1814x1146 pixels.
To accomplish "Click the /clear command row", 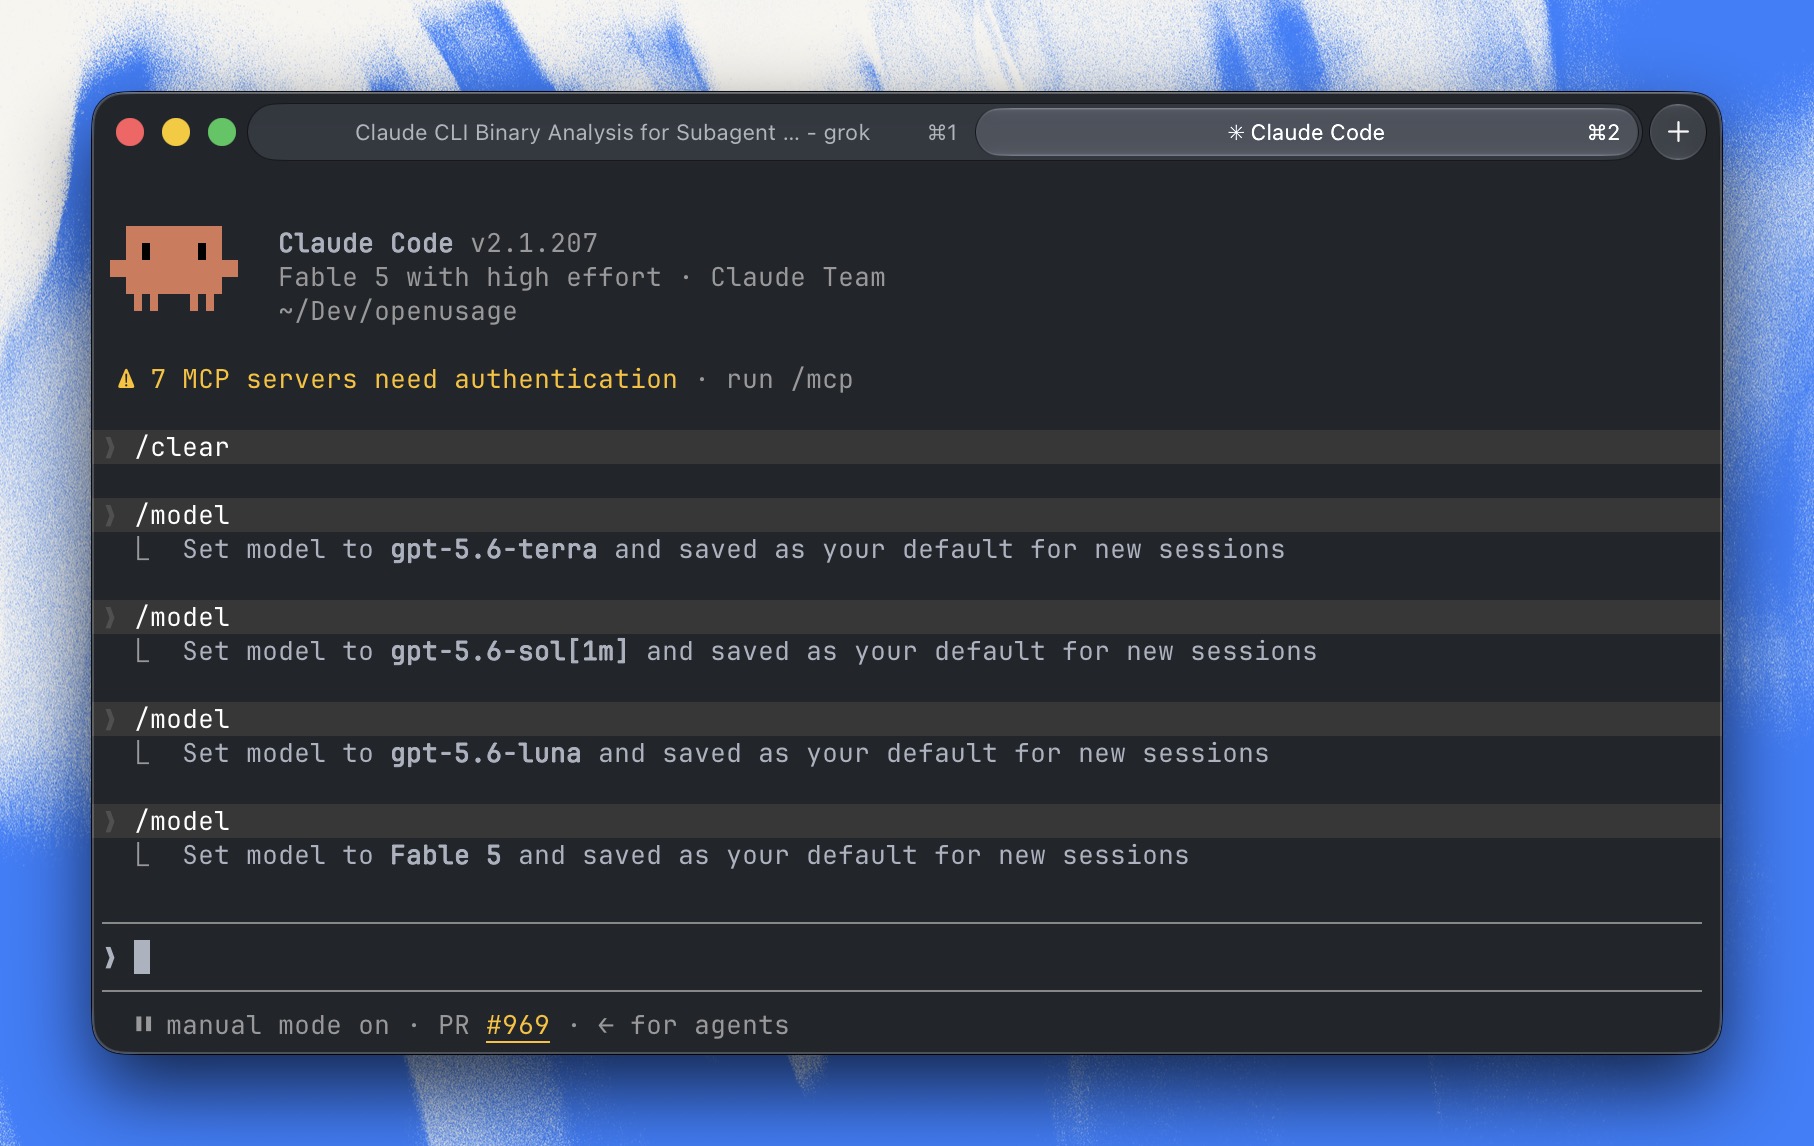I will [908, 447].
